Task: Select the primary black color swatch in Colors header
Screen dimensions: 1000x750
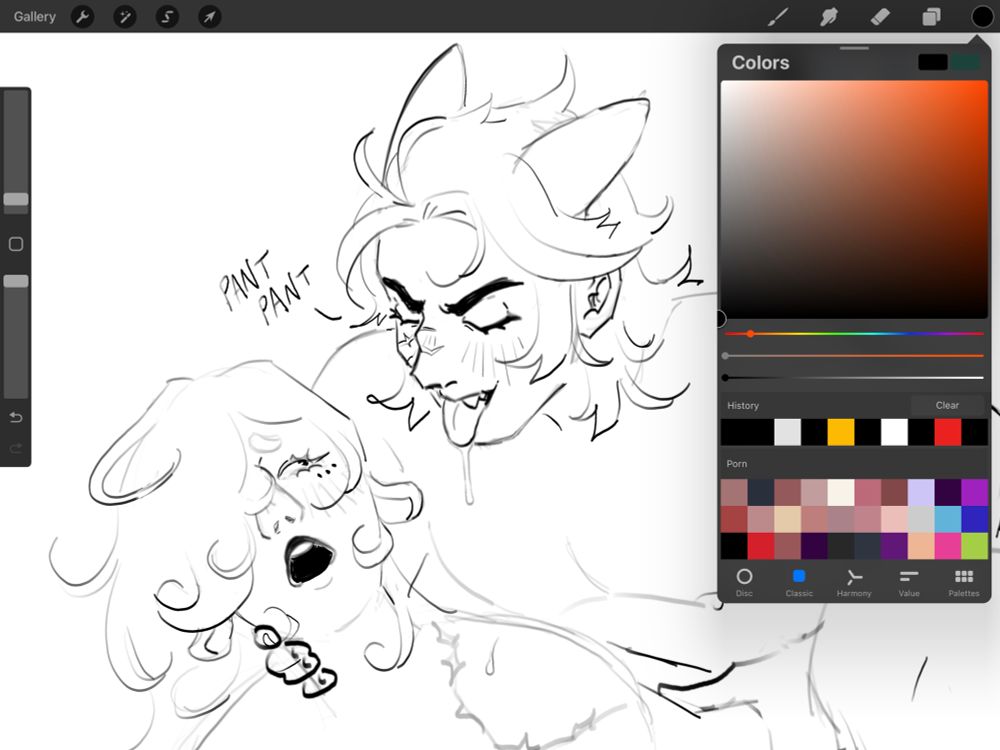Action: click(932, 62)
